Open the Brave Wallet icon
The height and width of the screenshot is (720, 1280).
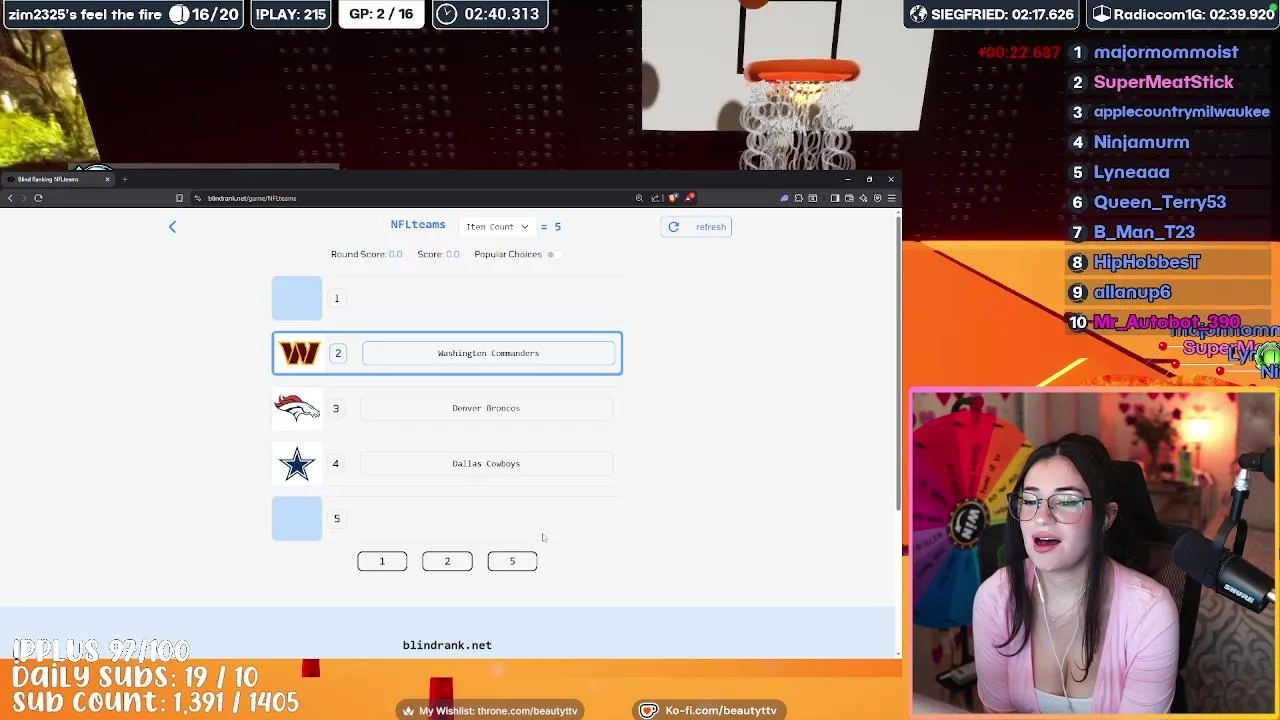click(x=849, y=198)
